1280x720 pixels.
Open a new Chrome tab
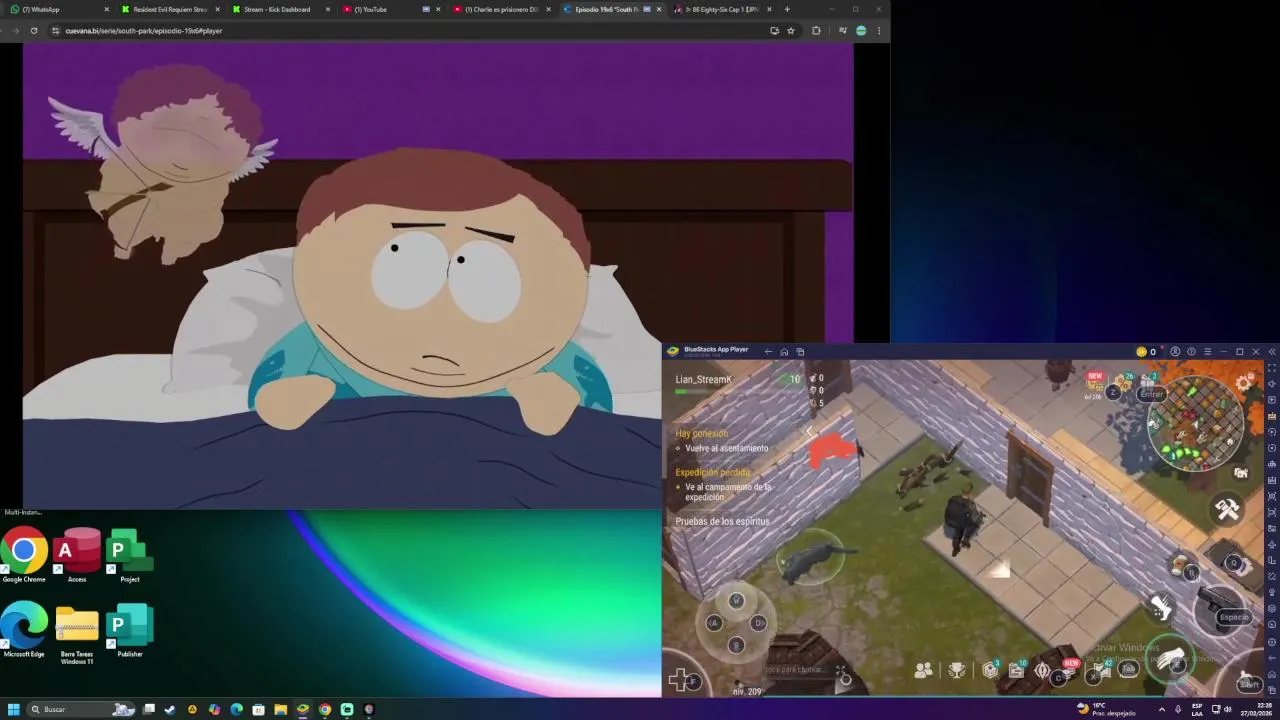[x=787, y=9]
